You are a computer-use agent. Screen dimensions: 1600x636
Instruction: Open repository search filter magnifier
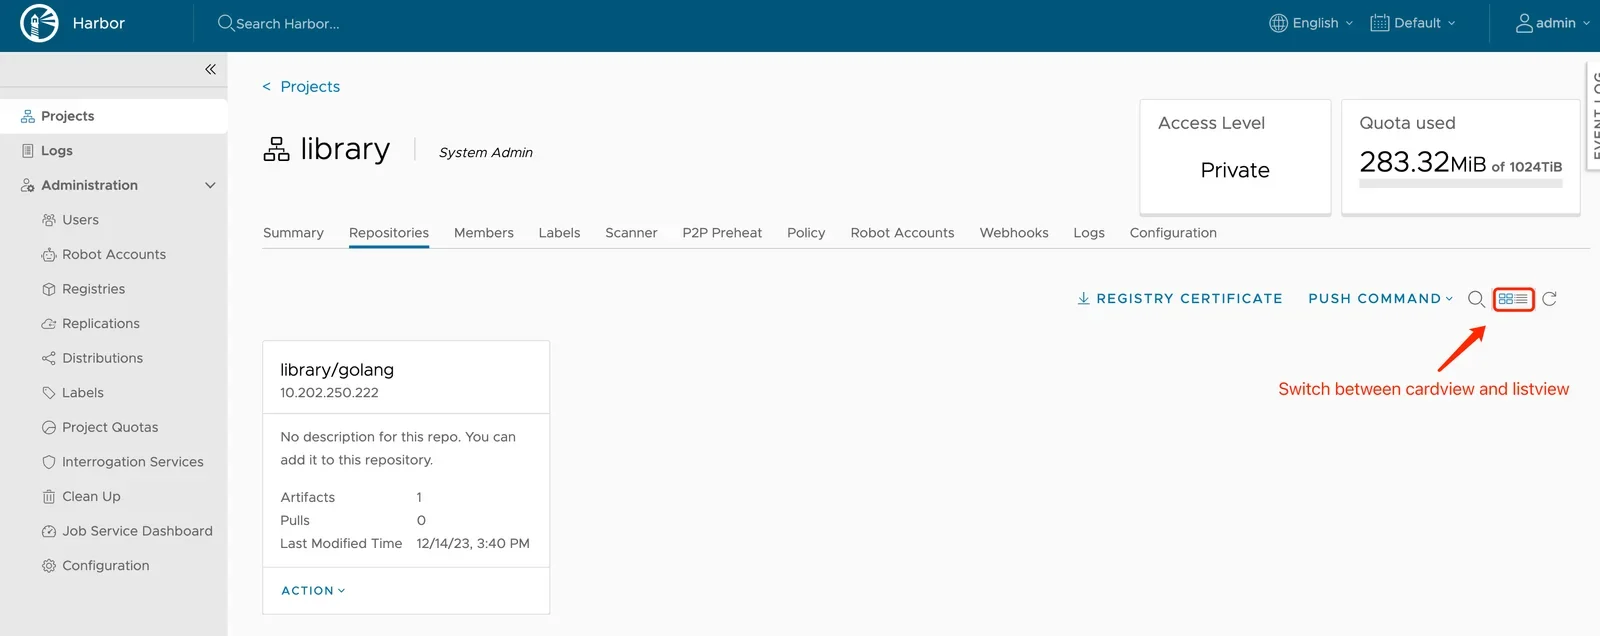tap(1476, 299)
